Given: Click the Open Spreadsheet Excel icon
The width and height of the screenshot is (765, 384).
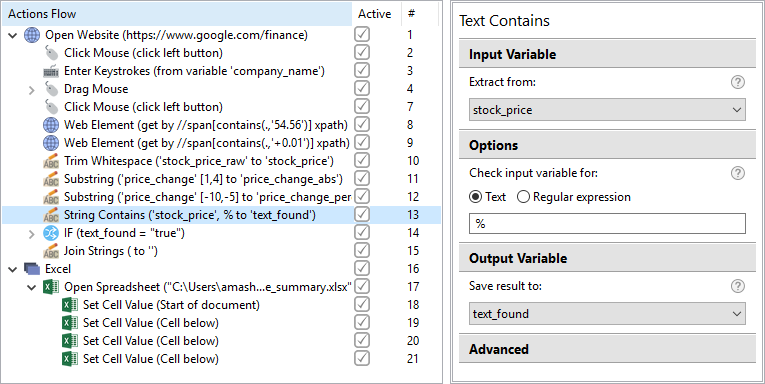Looking at the screenshot, I should coord(51,287).
